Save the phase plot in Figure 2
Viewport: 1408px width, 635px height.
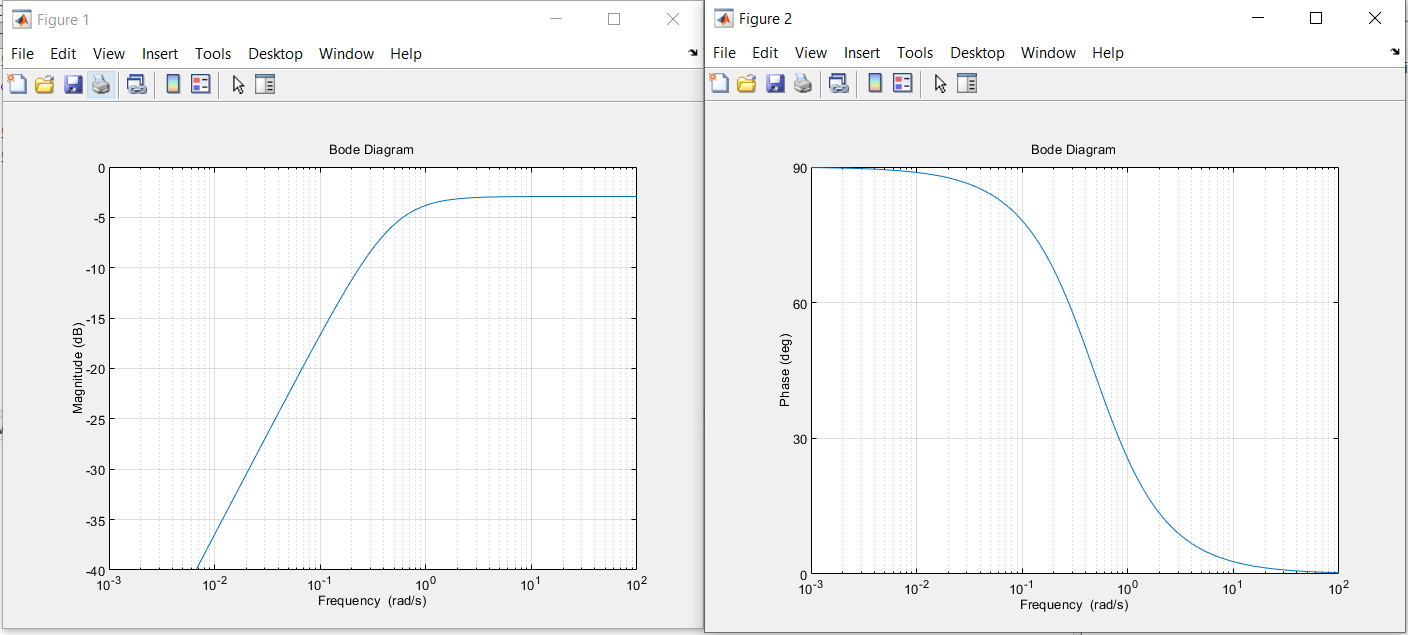[x=775, y=84]
